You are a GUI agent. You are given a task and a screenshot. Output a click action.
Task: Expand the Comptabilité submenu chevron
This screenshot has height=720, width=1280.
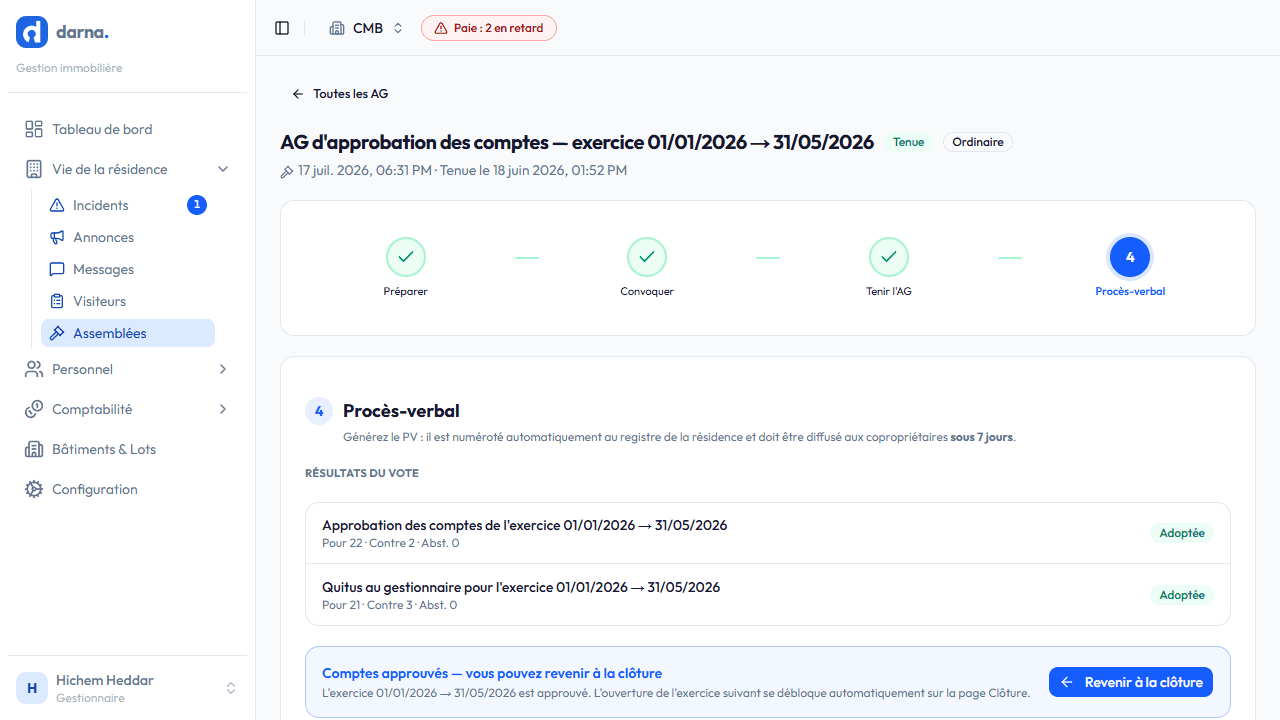coord(223,409)
